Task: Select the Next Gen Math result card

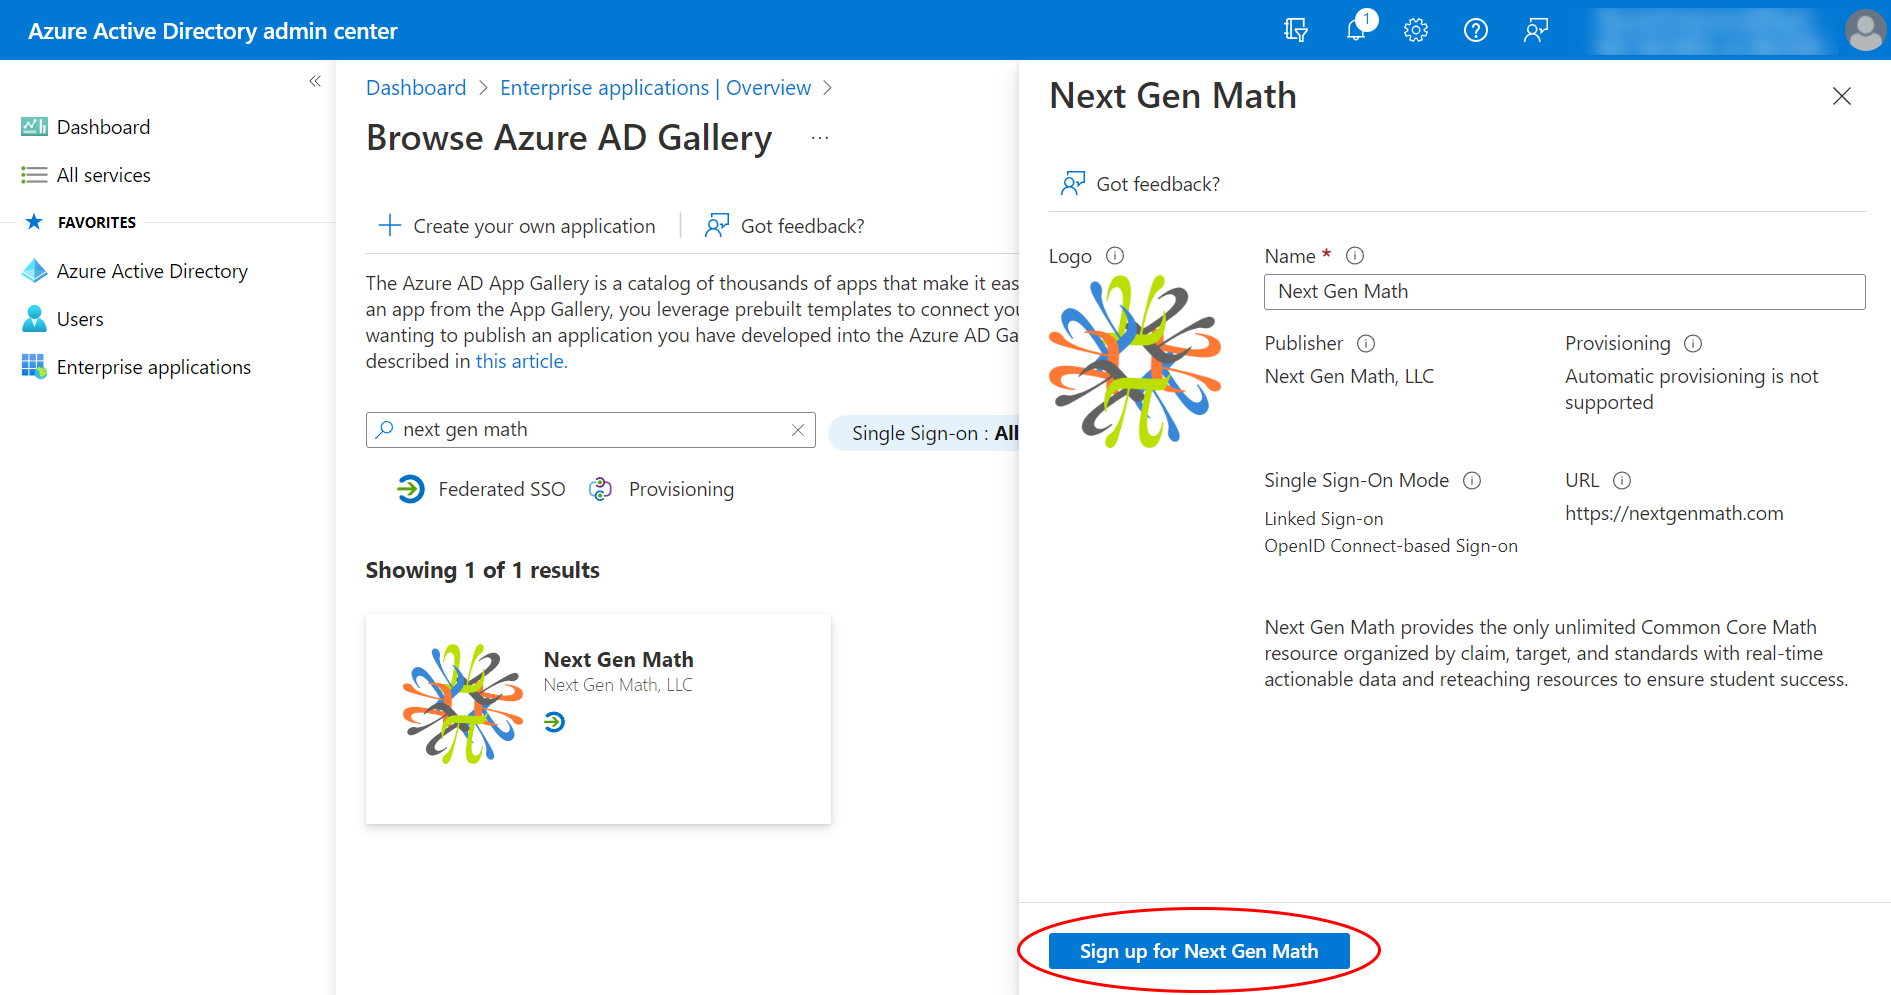Action: 598,719
